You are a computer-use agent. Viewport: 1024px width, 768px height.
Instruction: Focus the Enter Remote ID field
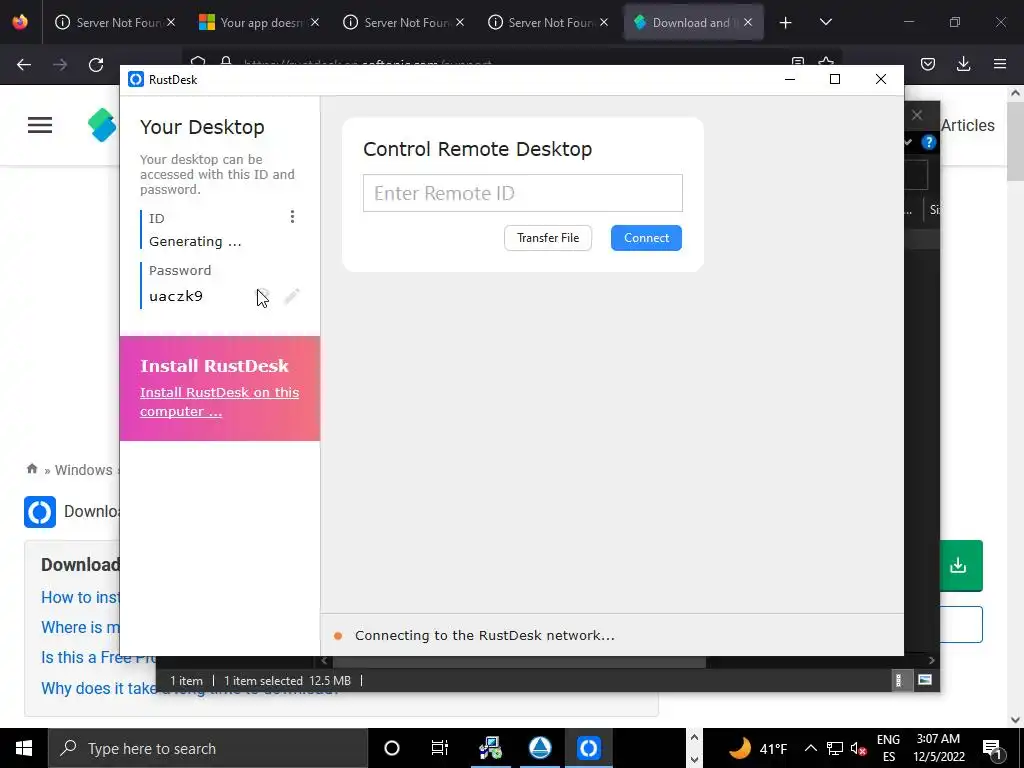point(522,193)
